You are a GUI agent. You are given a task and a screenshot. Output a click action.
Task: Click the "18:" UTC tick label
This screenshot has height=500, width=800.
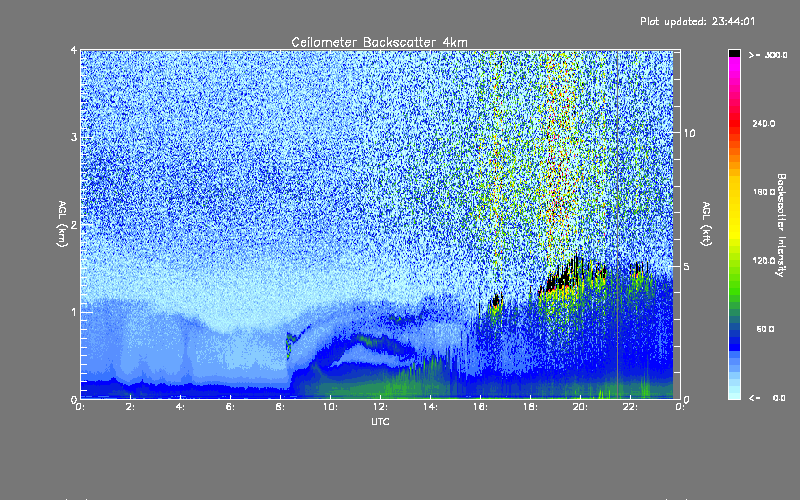(531, 407)
